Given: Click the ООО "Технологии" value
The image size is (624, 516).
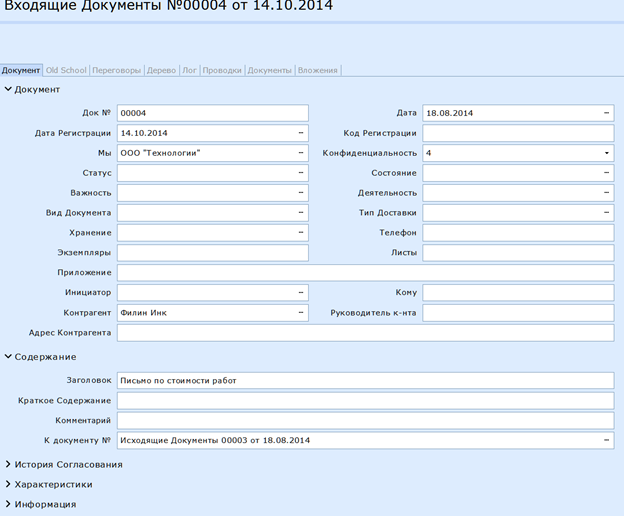Looking at the screenshot, I should [x=160, y=153].
